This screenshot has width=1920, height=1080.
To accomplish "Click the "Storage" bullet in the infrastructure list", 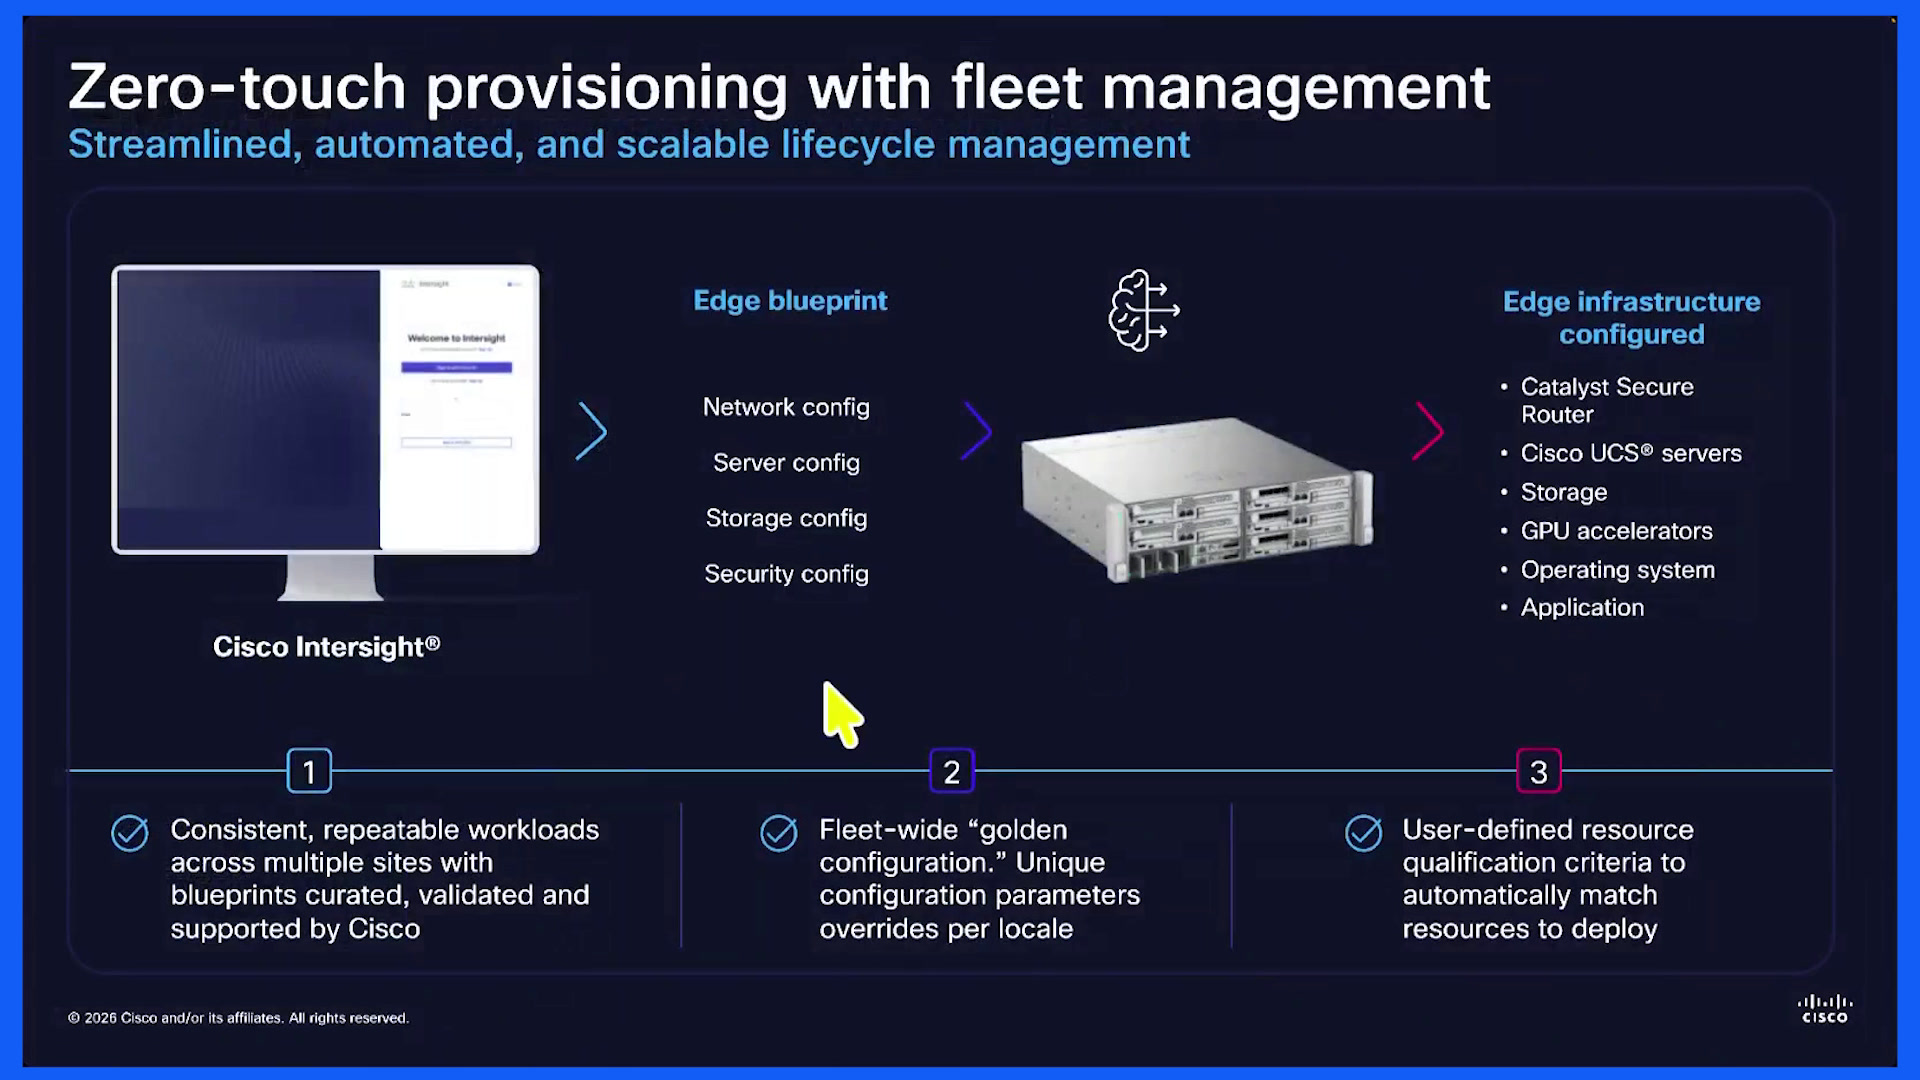I will click(1554, 492).
